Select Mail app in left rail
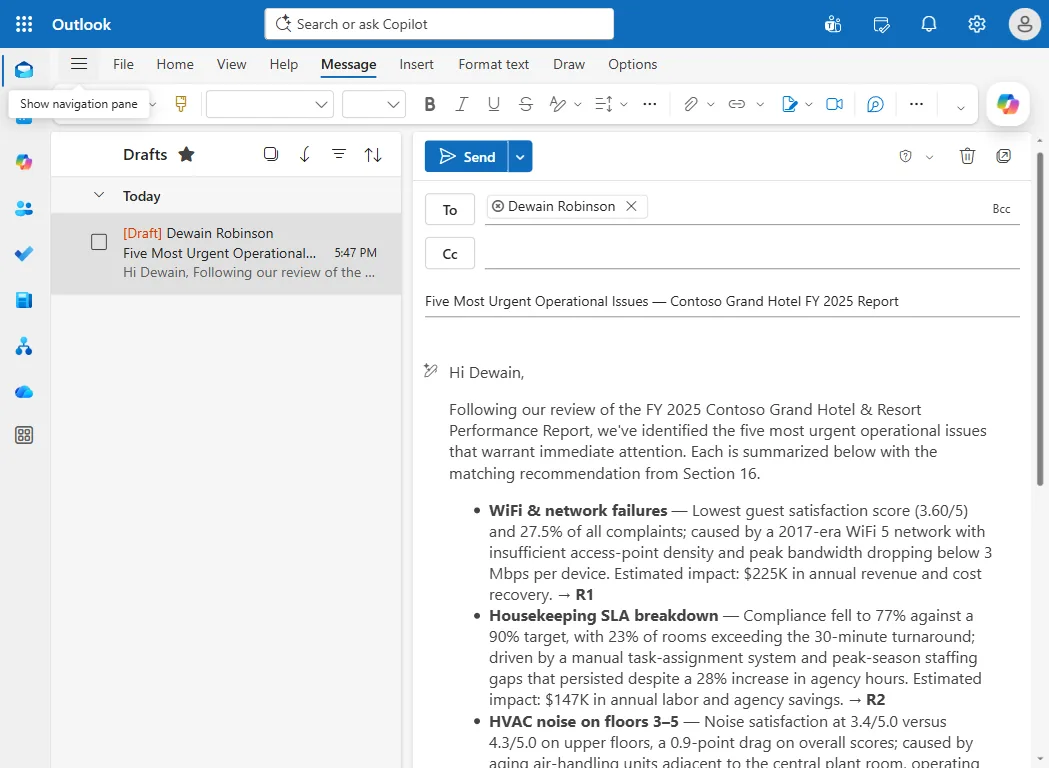Image resolution: width=1049 pixels, height=768 pixels. 24,70
